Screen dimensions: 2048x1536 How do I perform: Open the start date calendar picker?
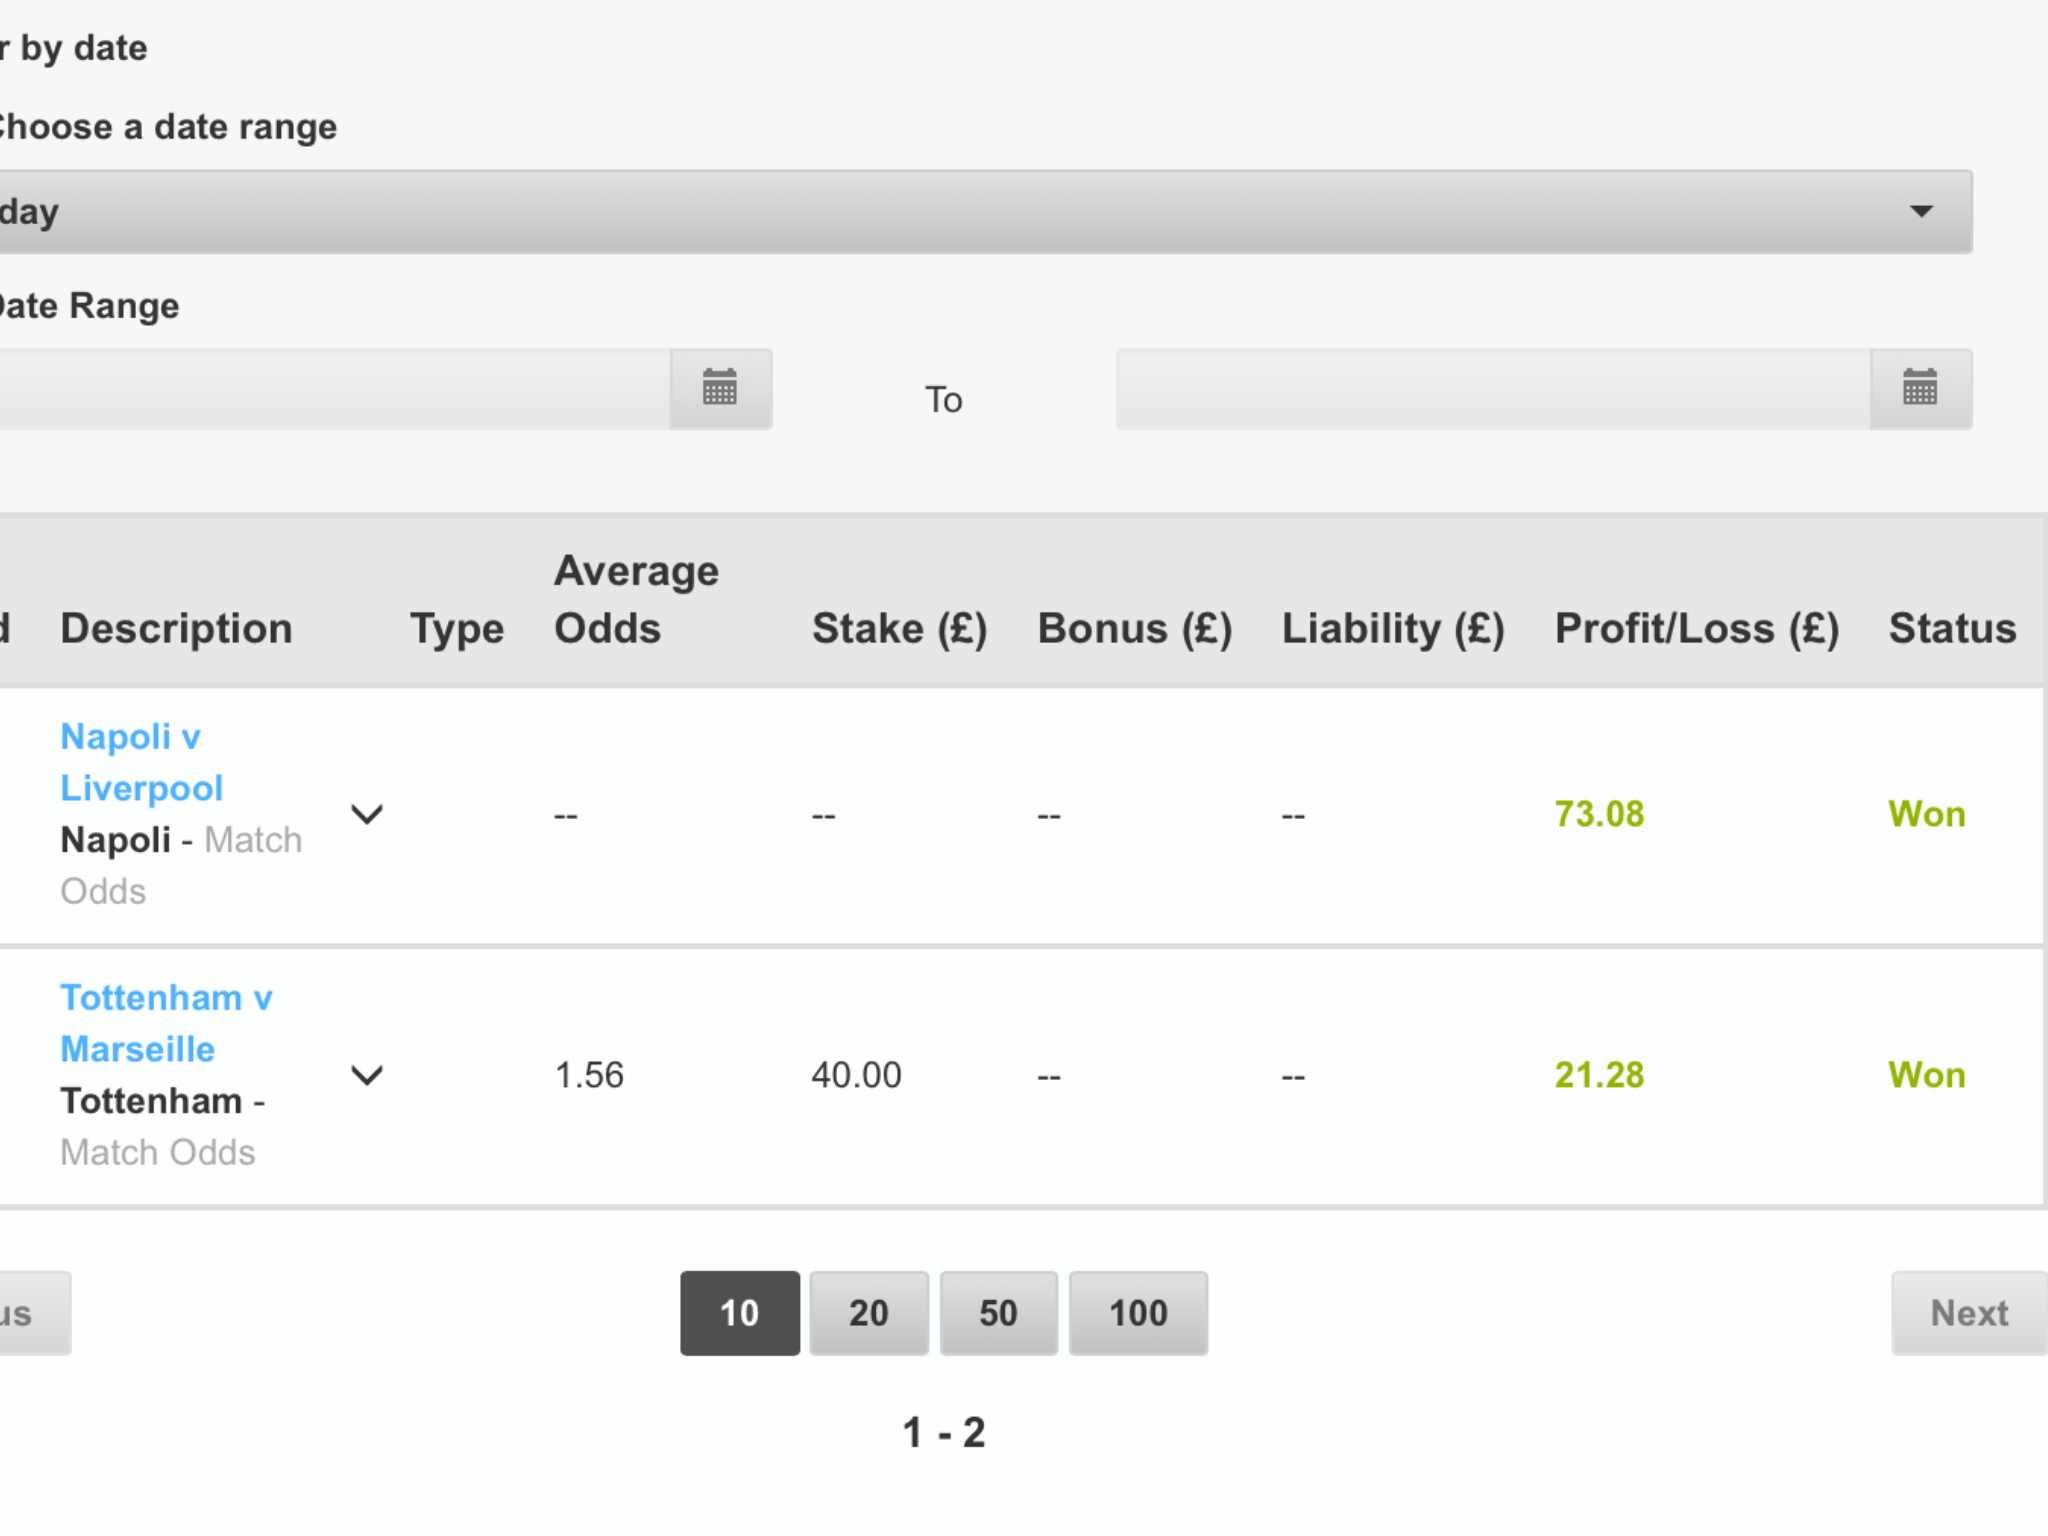(720, 389)
